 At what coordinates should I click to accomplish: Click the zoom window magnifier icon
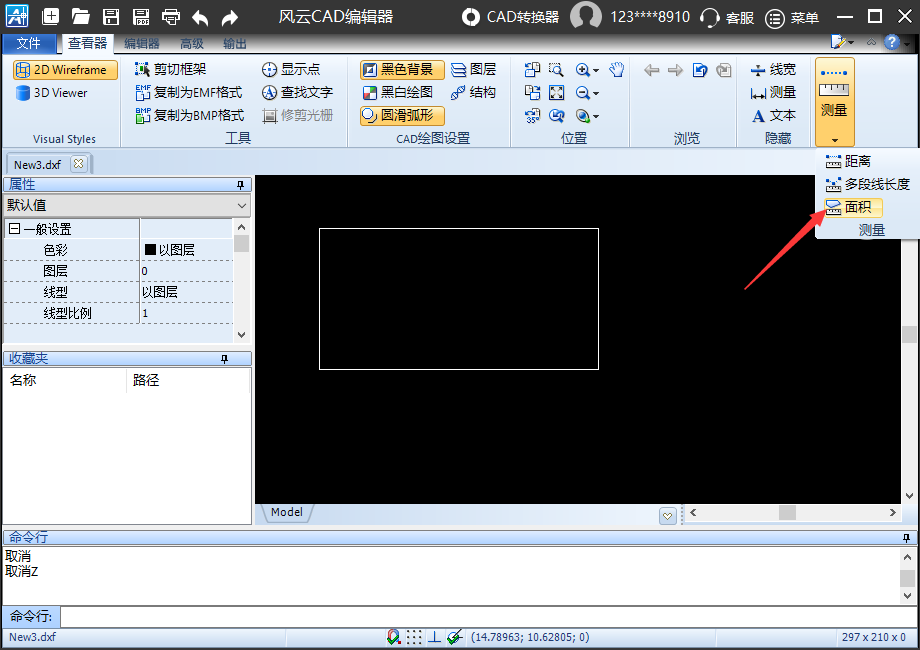[556, 70]
